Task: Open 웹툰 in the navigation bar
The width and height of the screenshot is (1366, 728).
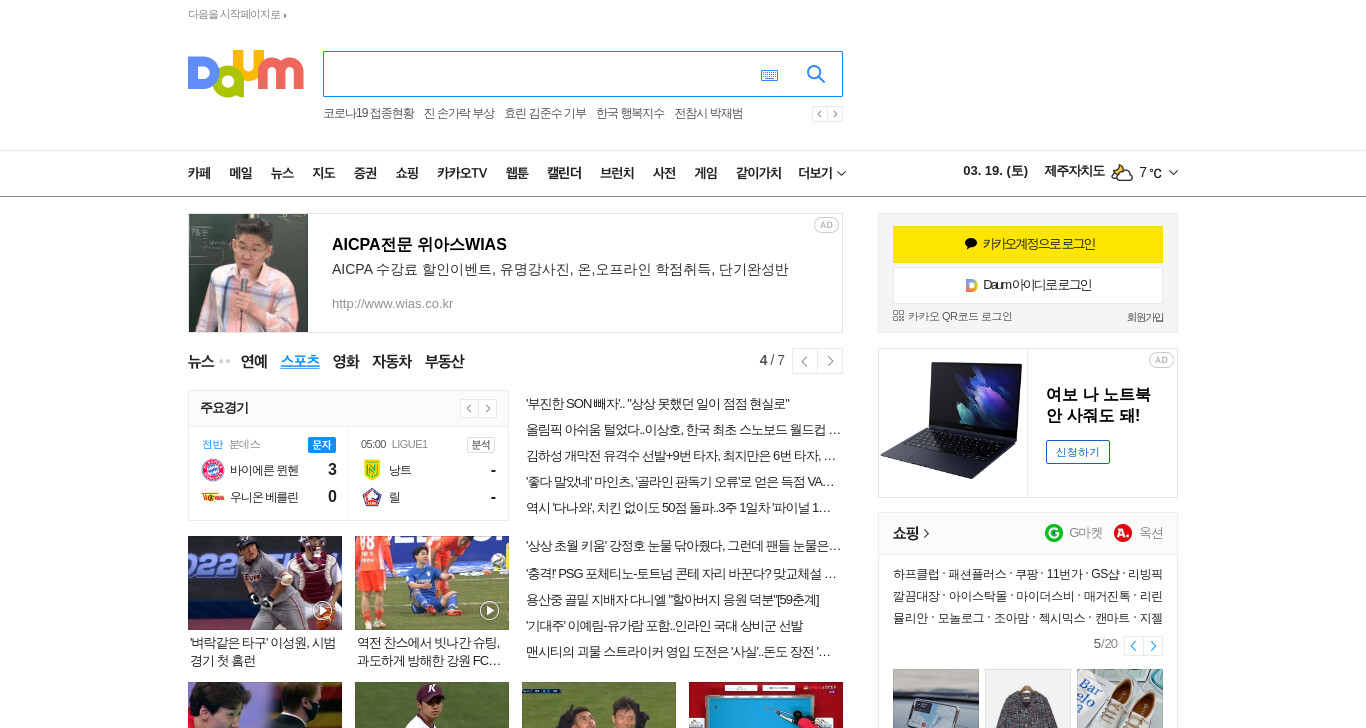Action: coord(517,173)
